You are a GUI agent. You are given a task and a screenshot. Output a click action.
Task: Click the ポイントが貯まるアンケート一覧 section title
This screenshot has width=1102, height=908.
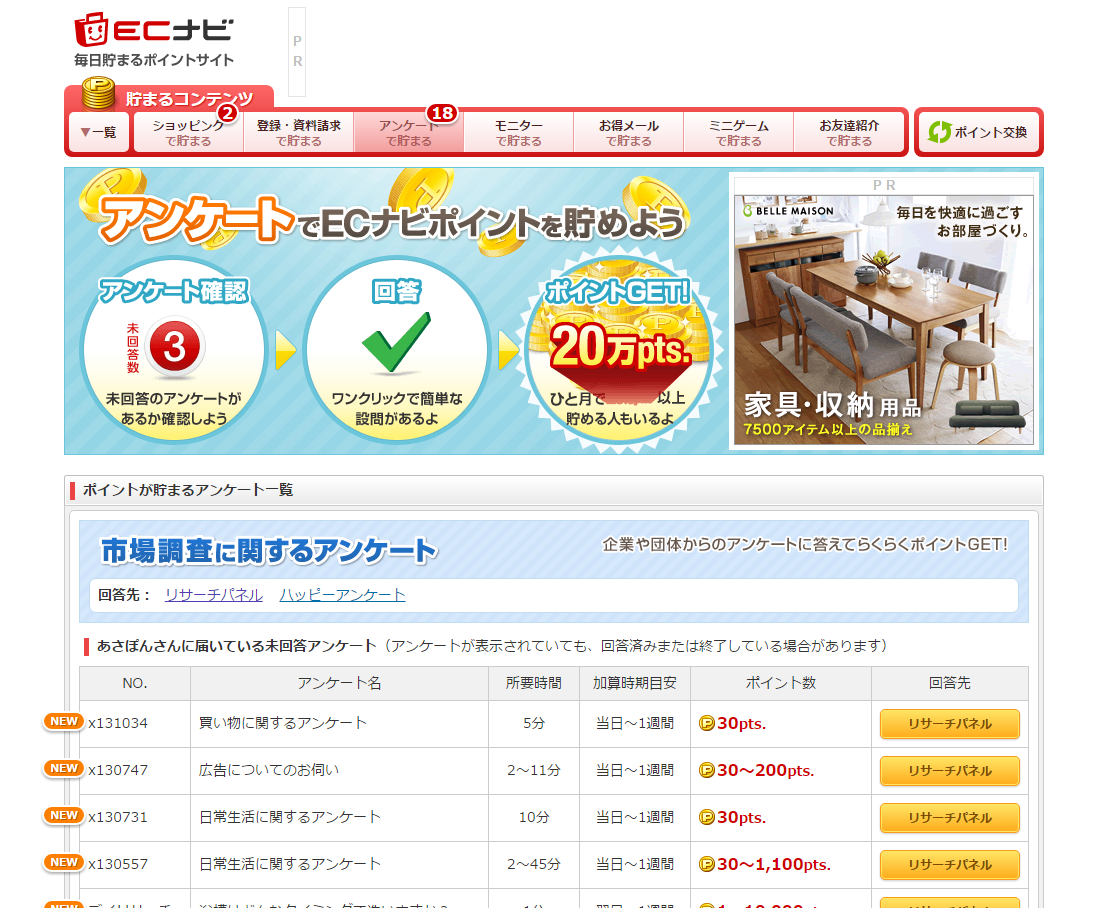188,490
